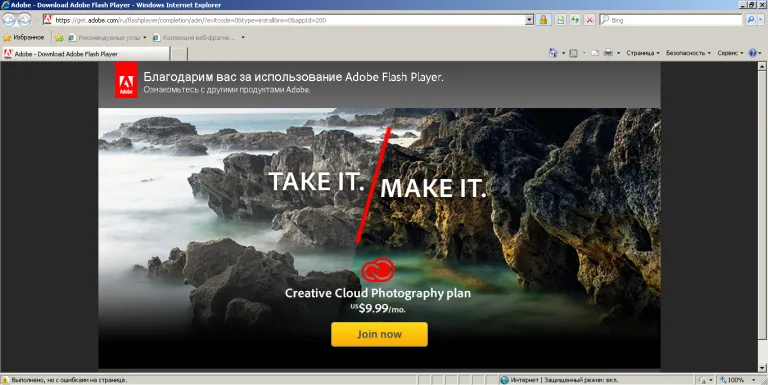Viewport: 768px width, 385px height.
Task: Click the vertical scrollbar up arrow
Action: click(762, 66)
